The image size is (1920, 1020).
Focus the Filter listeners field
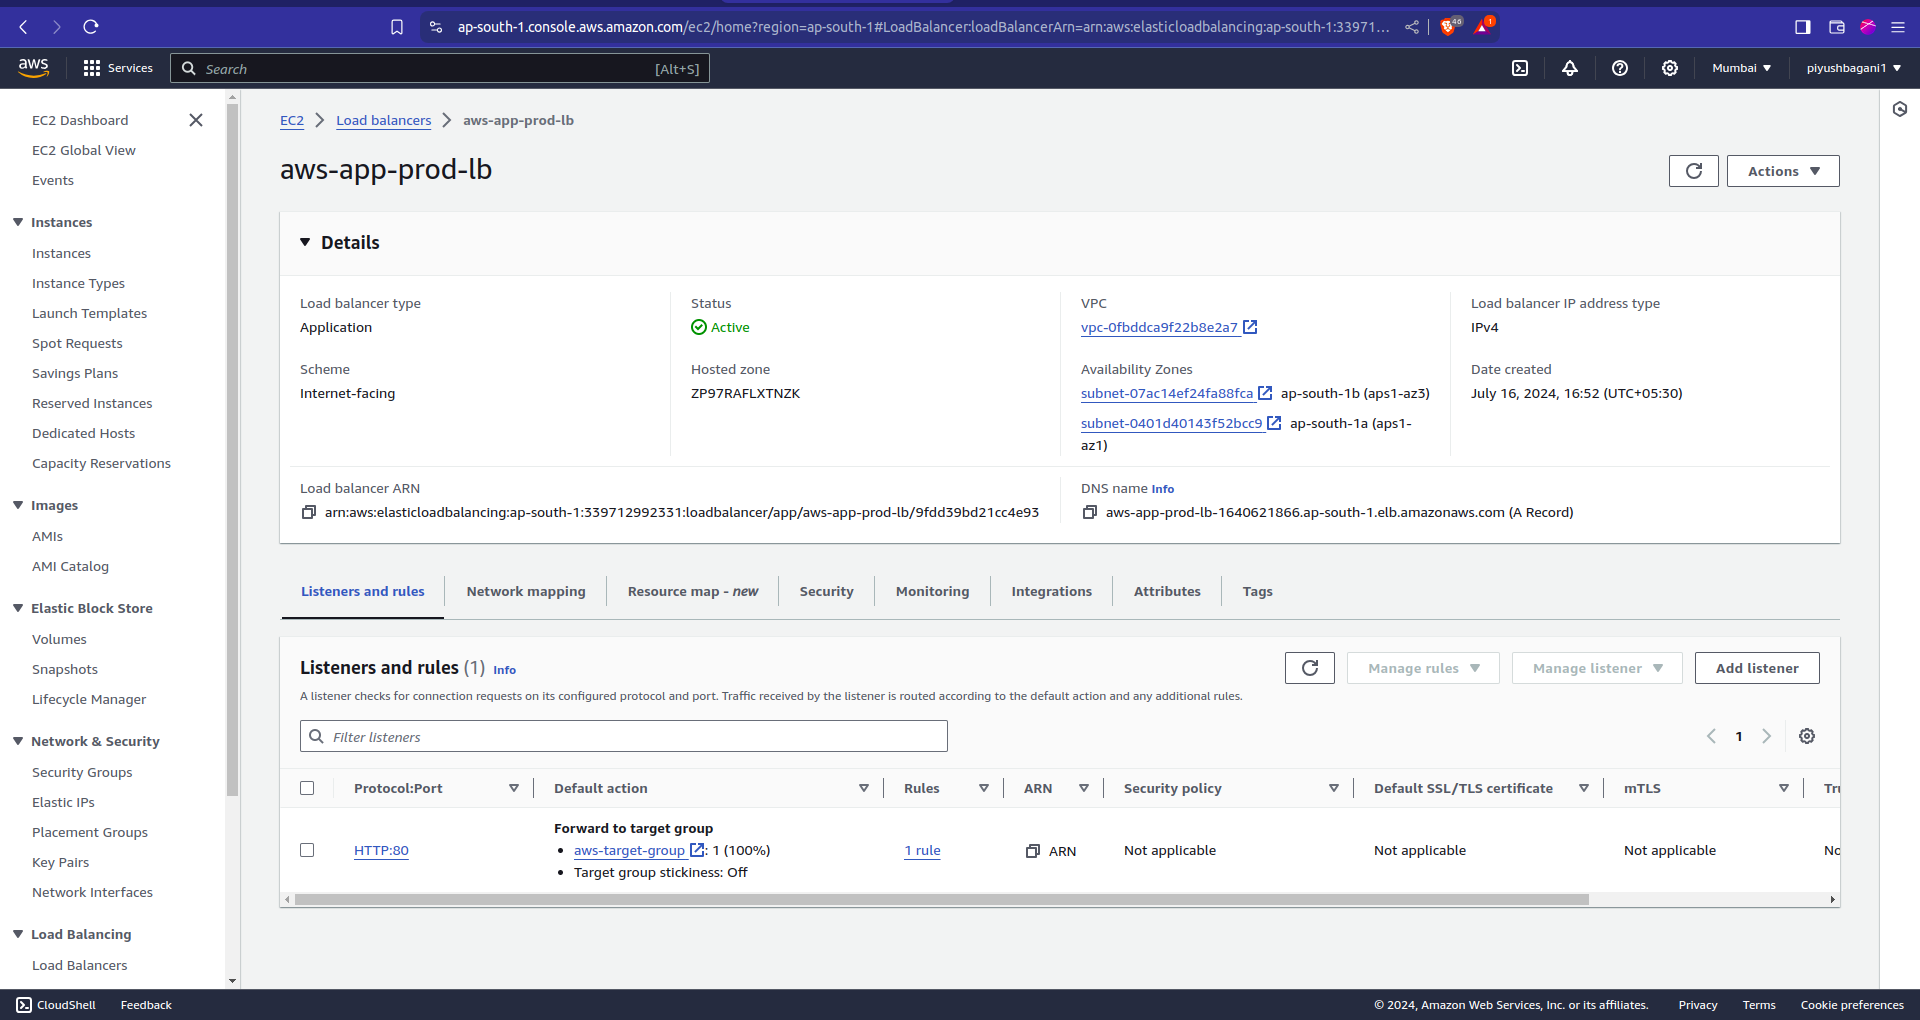[x=624, y=736]
